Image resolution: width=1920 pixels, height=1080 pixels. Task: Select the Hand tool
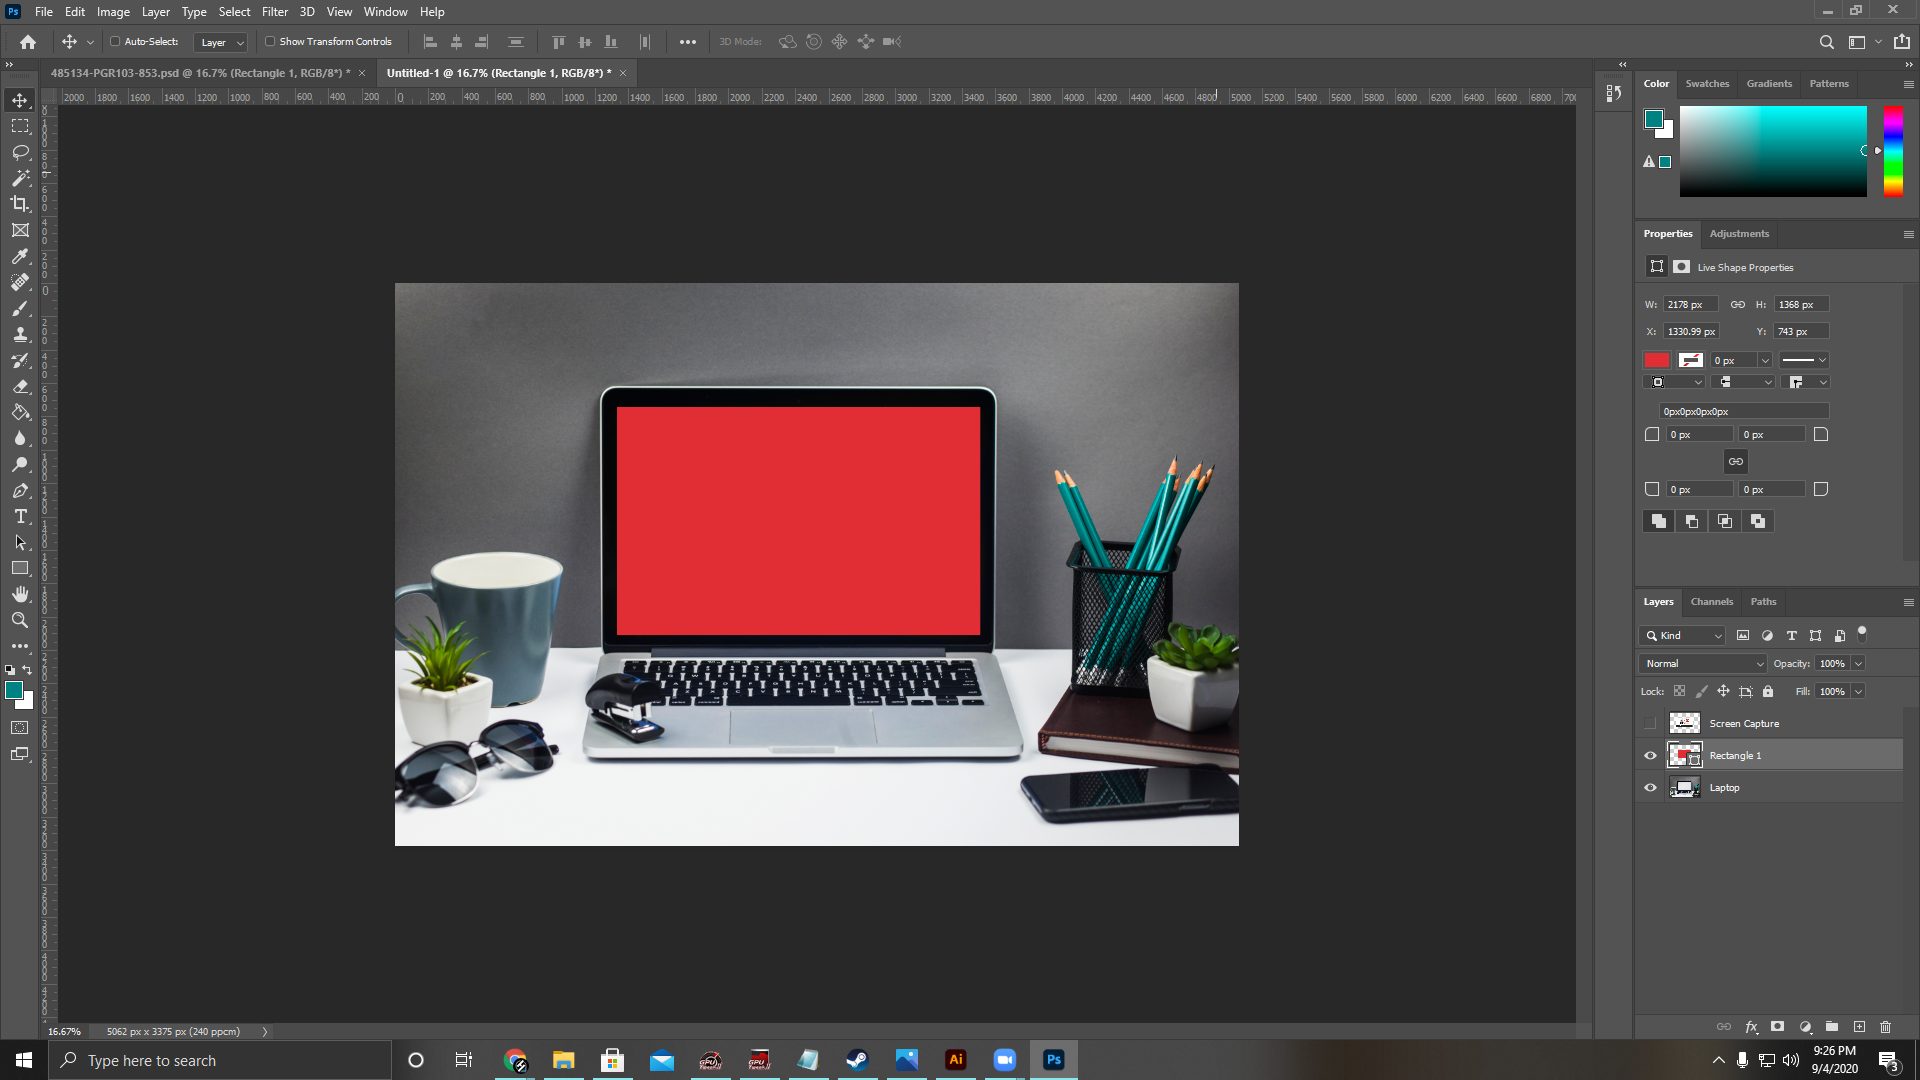pyautogui.click(x=20, y=594)
